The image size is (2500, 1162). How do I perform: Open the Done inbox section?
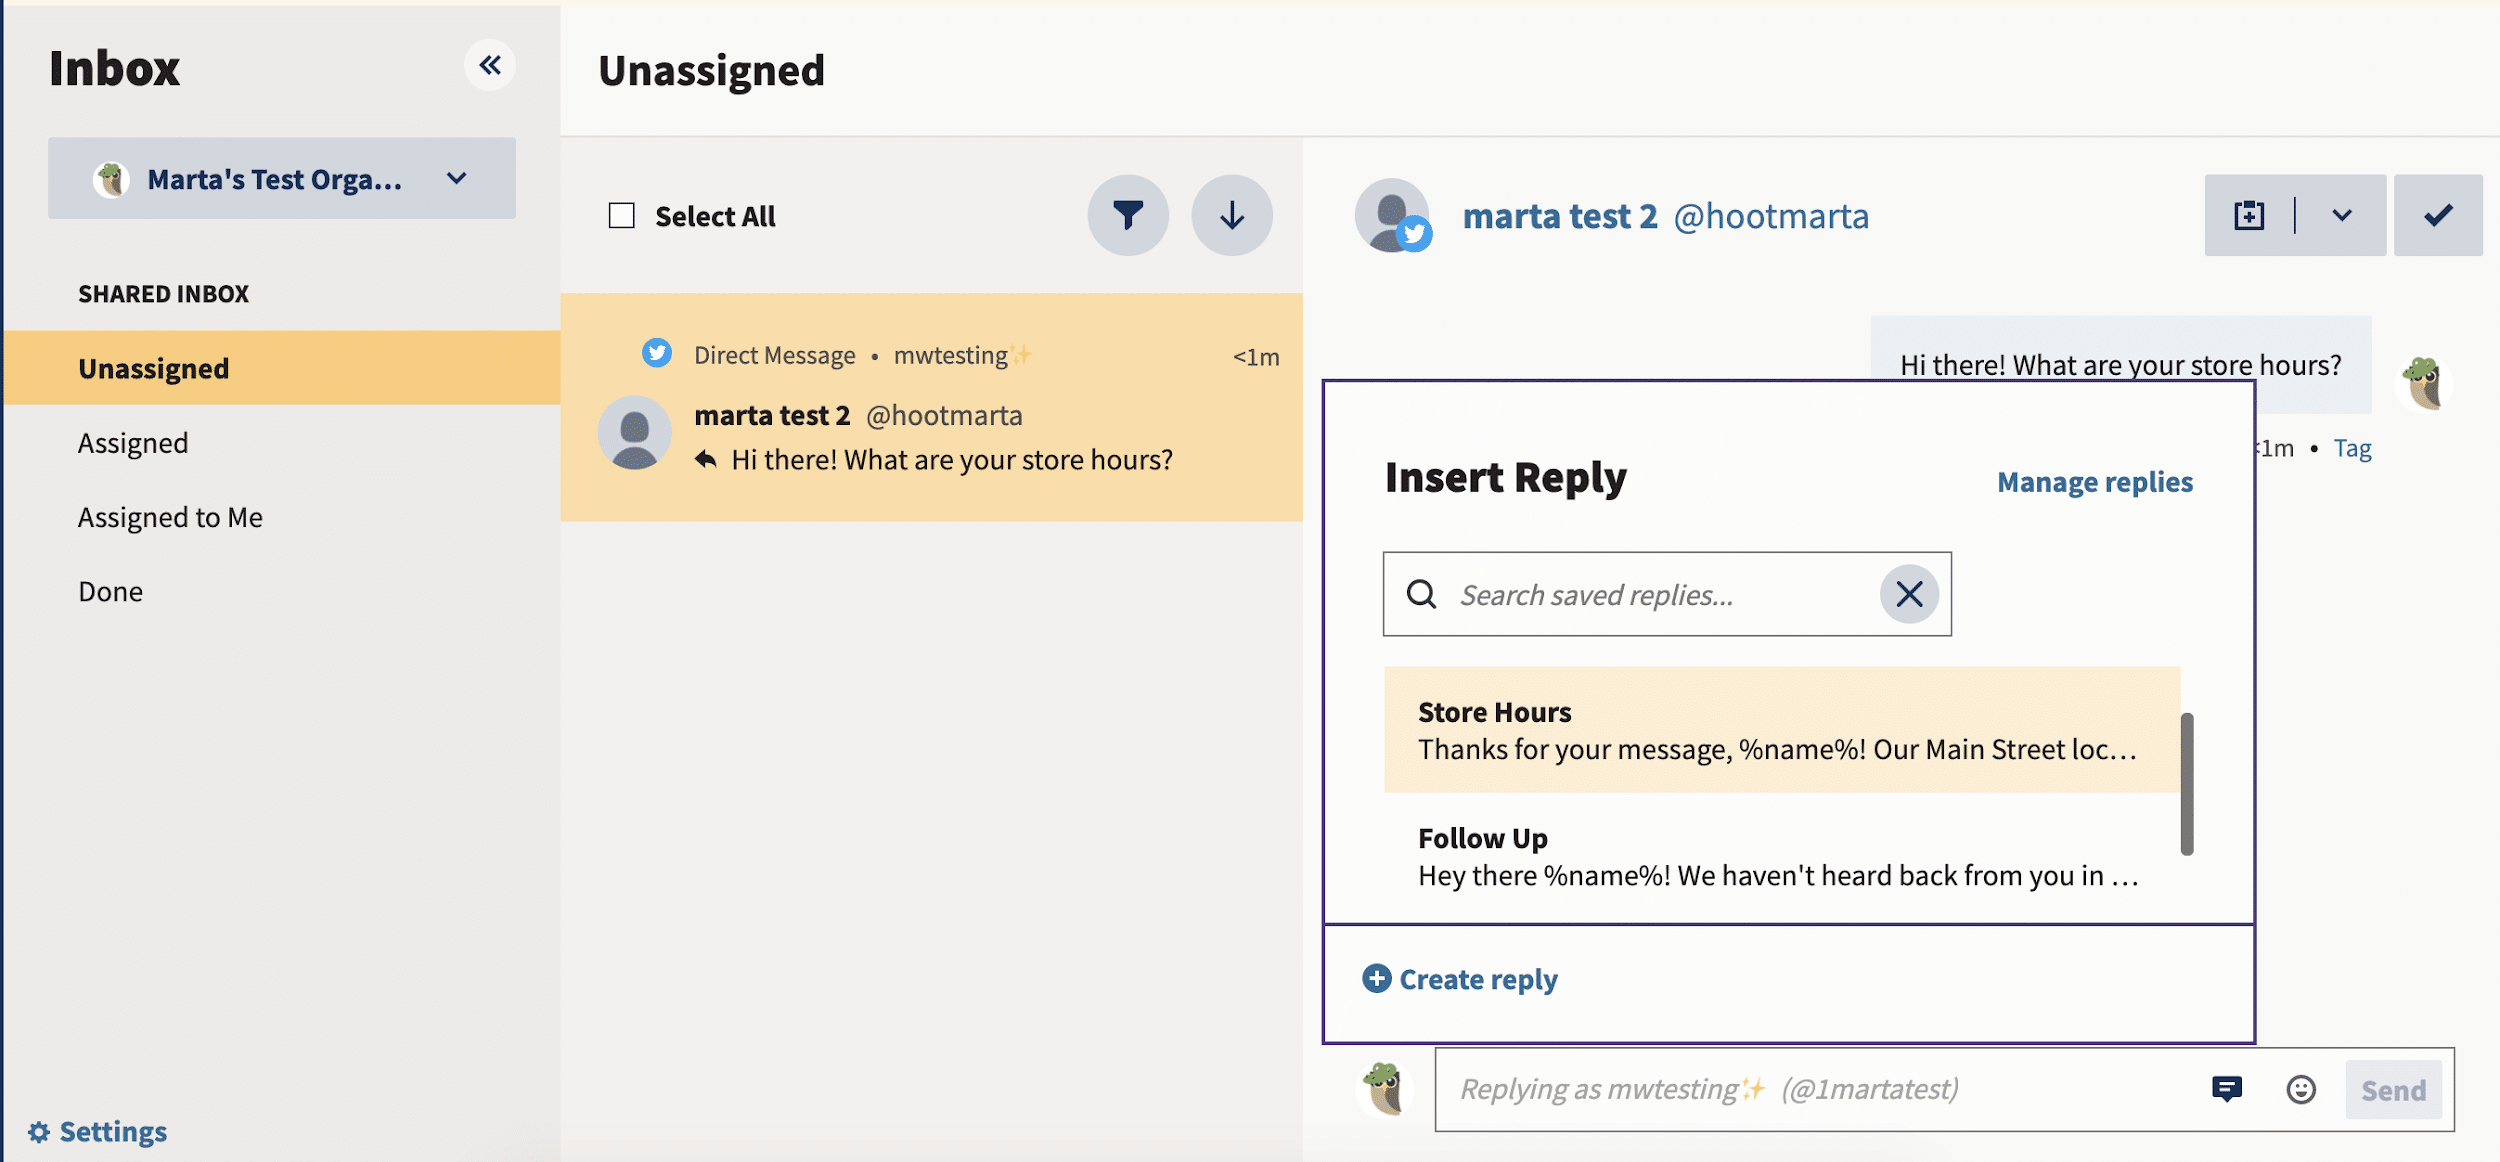110,590
